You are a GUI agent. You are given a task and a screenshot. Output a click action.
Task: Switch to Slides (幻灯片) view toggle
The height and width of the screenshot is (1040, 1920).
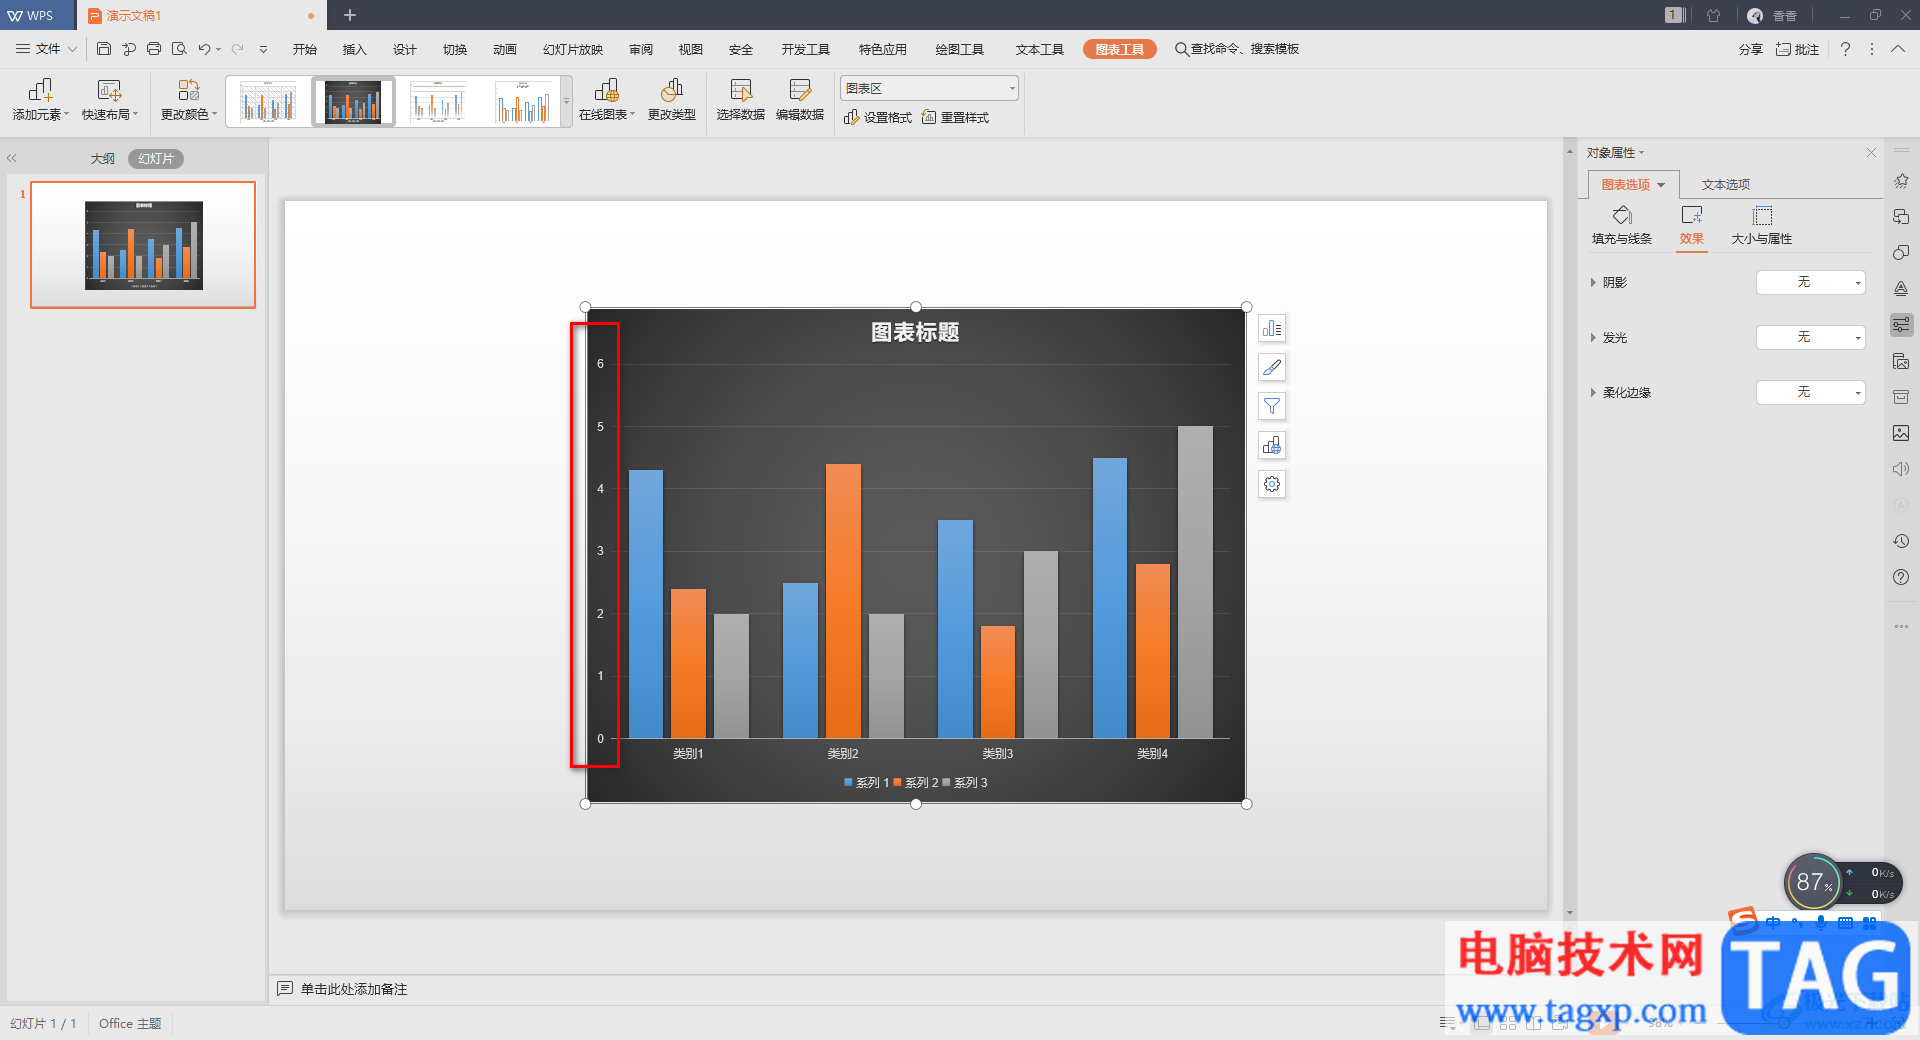click(x=156, y=159)
